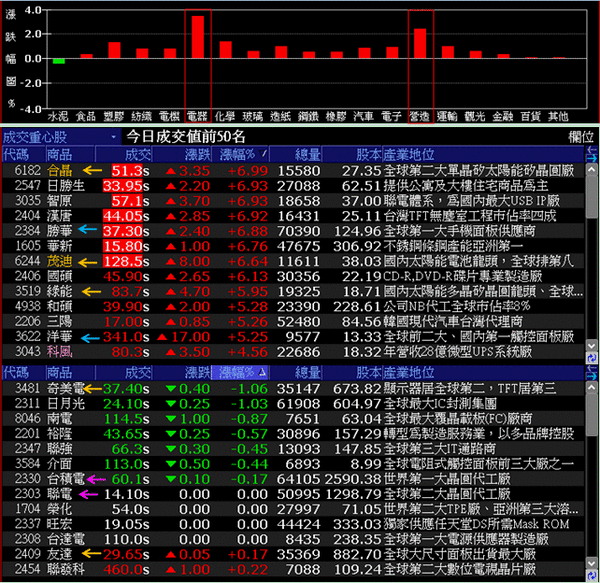Select stock row 2547 日勝生

pyautogui.click(x=293, y=186)
